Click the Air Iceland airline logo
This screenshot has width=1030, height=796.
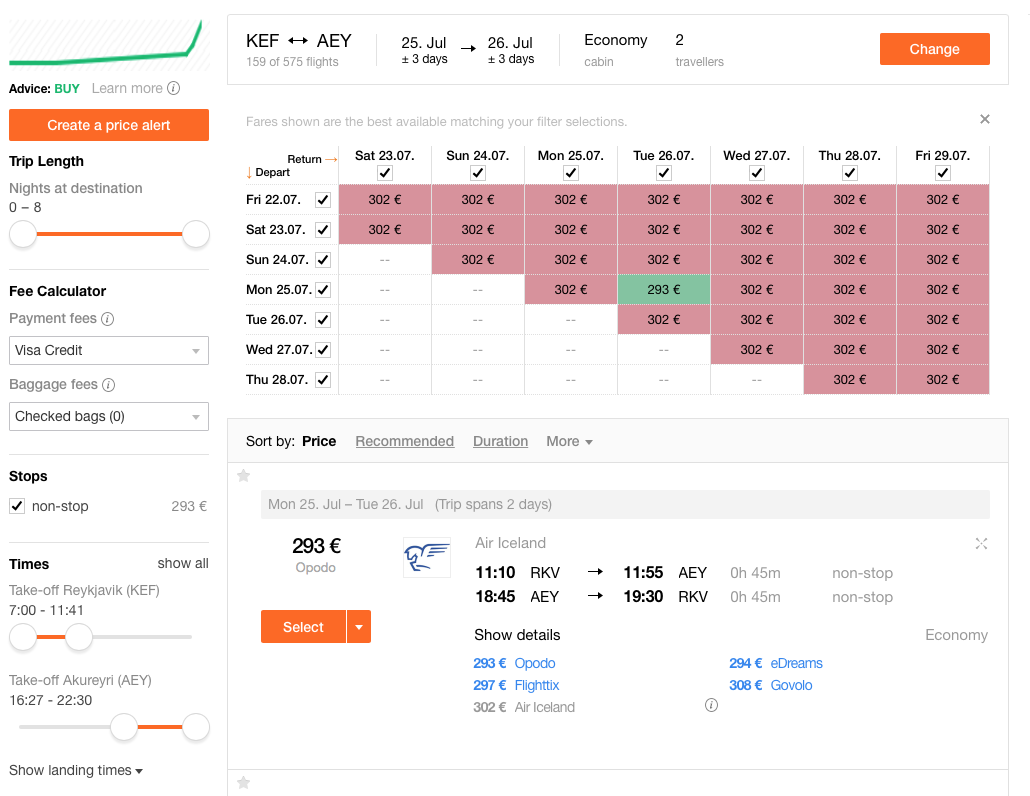click(x=426, y=557)
